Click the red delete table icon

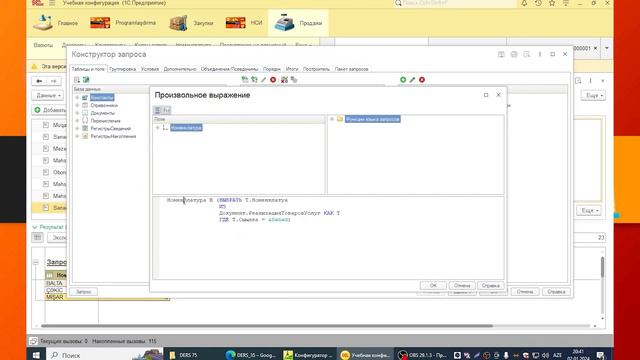[273, 80]
